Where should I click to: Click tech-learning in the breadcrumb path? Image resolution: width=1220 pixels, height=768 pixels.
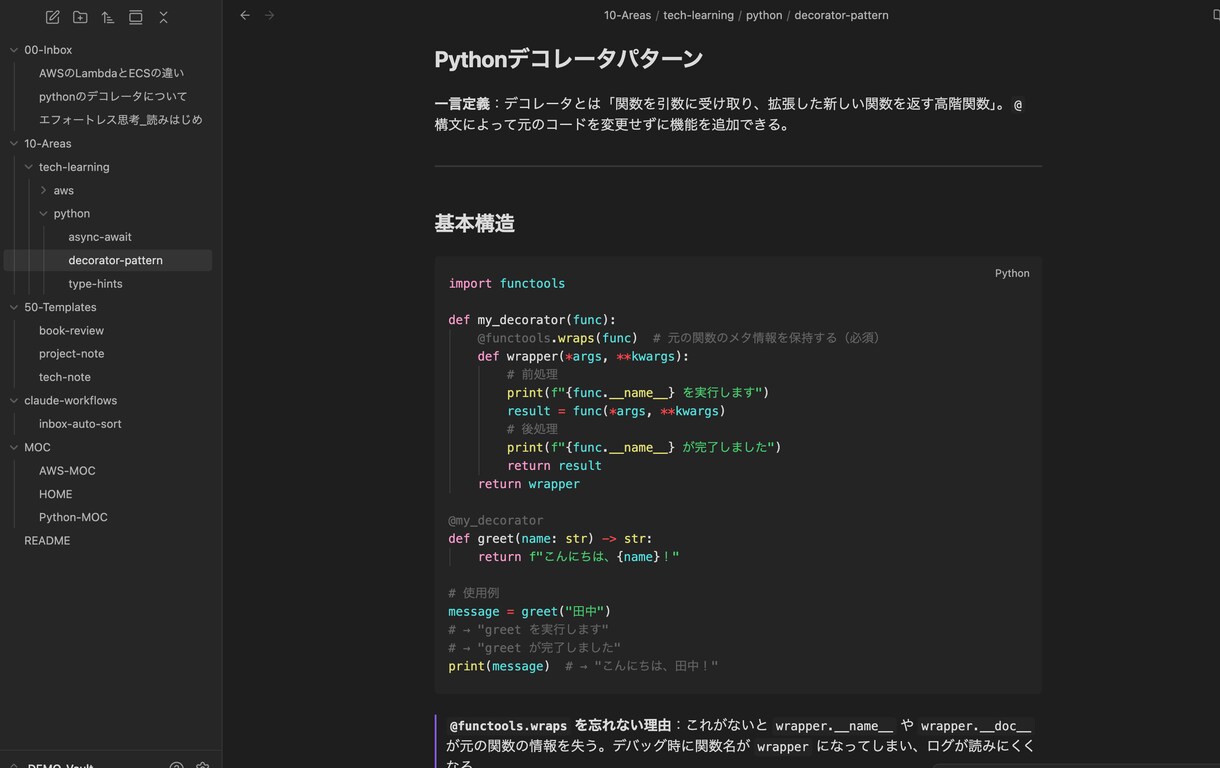coord(698,15)
